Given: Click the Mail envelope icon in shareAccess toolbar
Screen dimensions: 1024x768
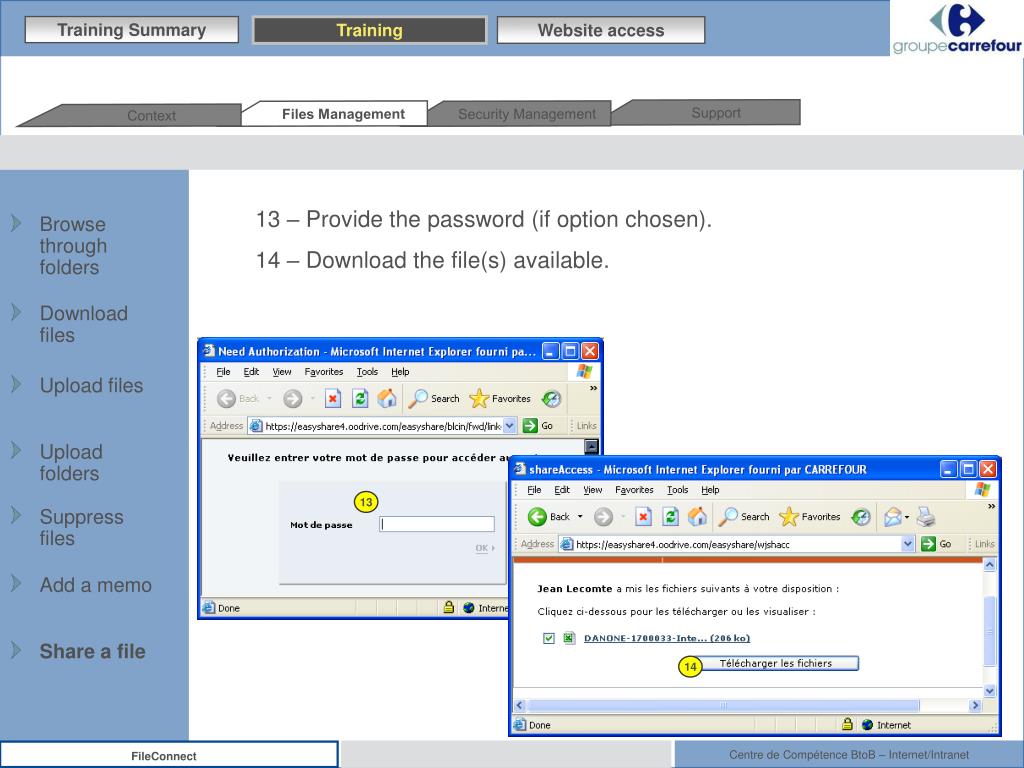Looking at the screenshot, I should point(892,517).
